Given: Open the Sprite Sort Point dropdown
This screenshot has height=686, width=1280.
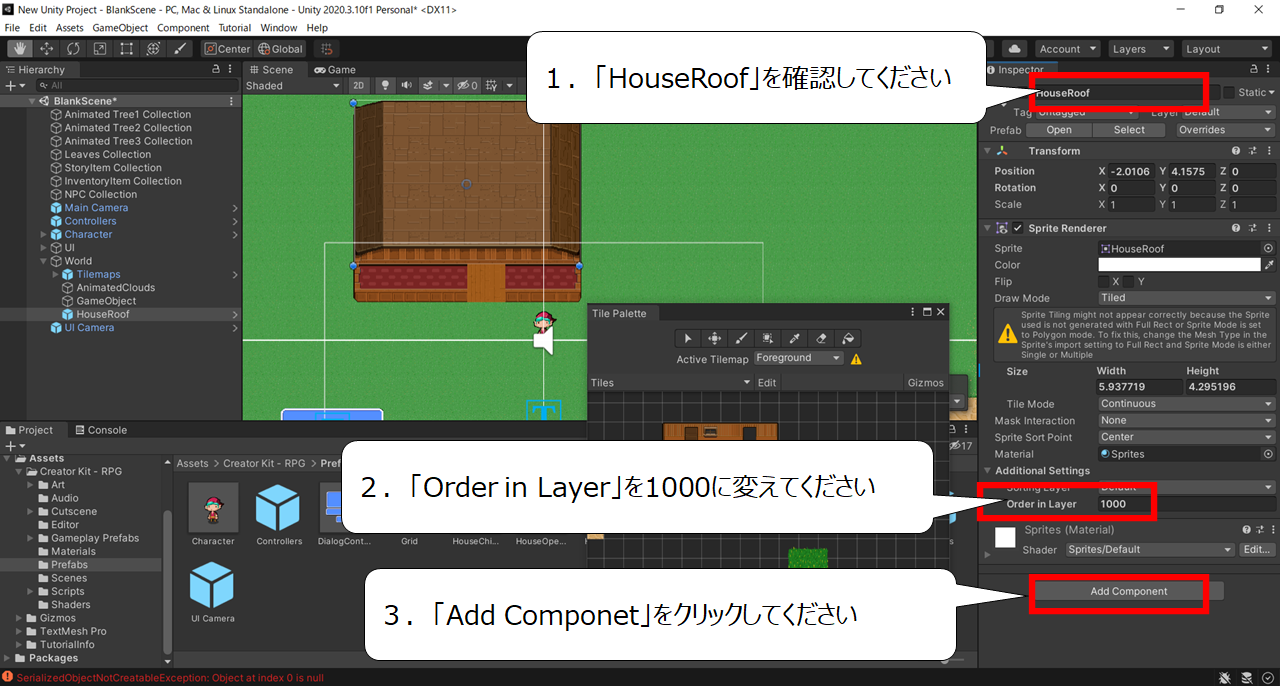Looking at the screenshot, I should click(x=1187, y=437).
